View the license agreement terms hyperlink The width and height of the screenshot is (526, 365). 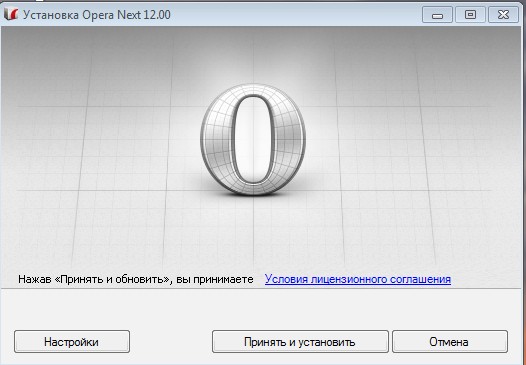[x=358, y=279]
